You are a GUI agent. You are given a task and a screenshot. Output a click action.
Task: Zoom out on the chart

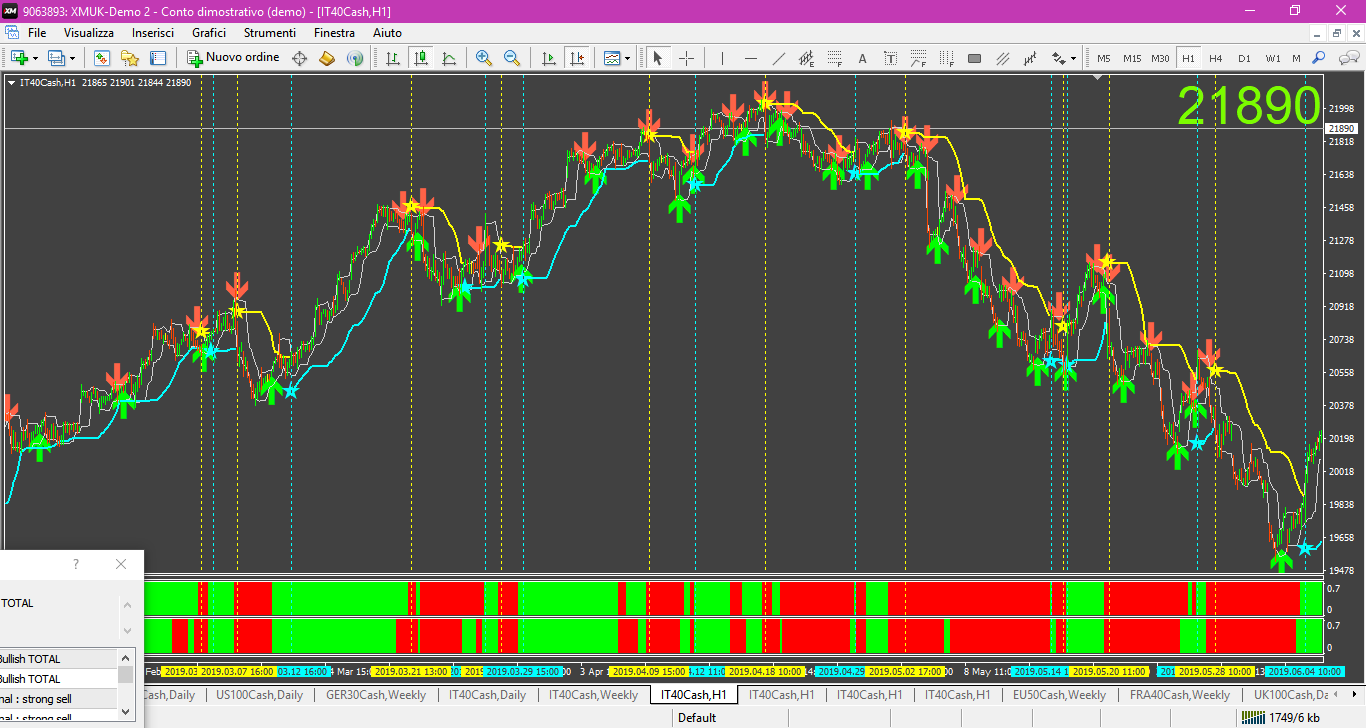click(512, 58)
